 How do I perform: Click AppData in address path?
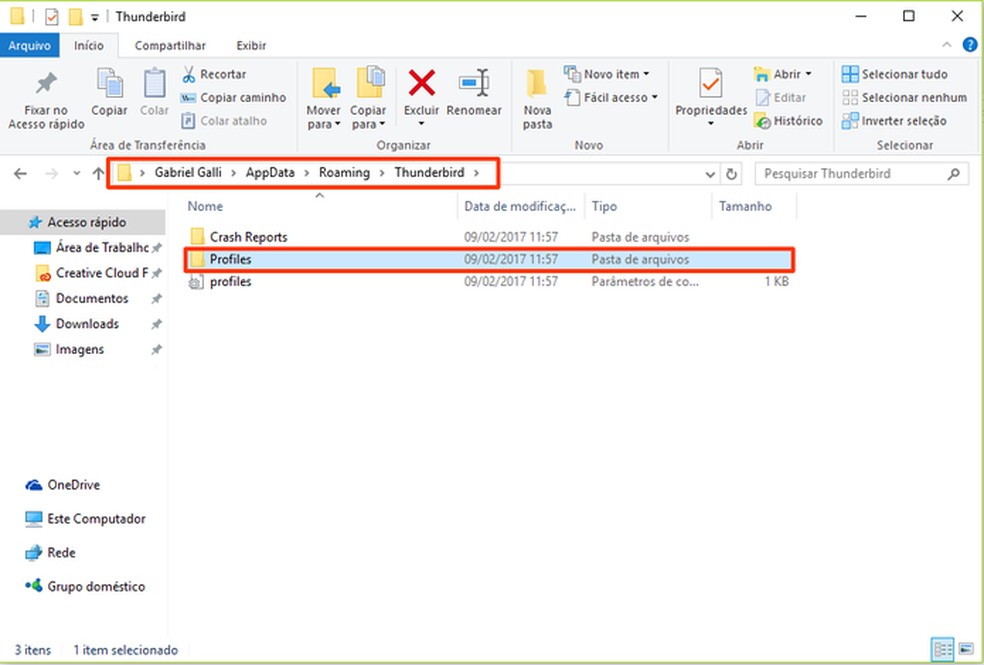pos(270,173)
